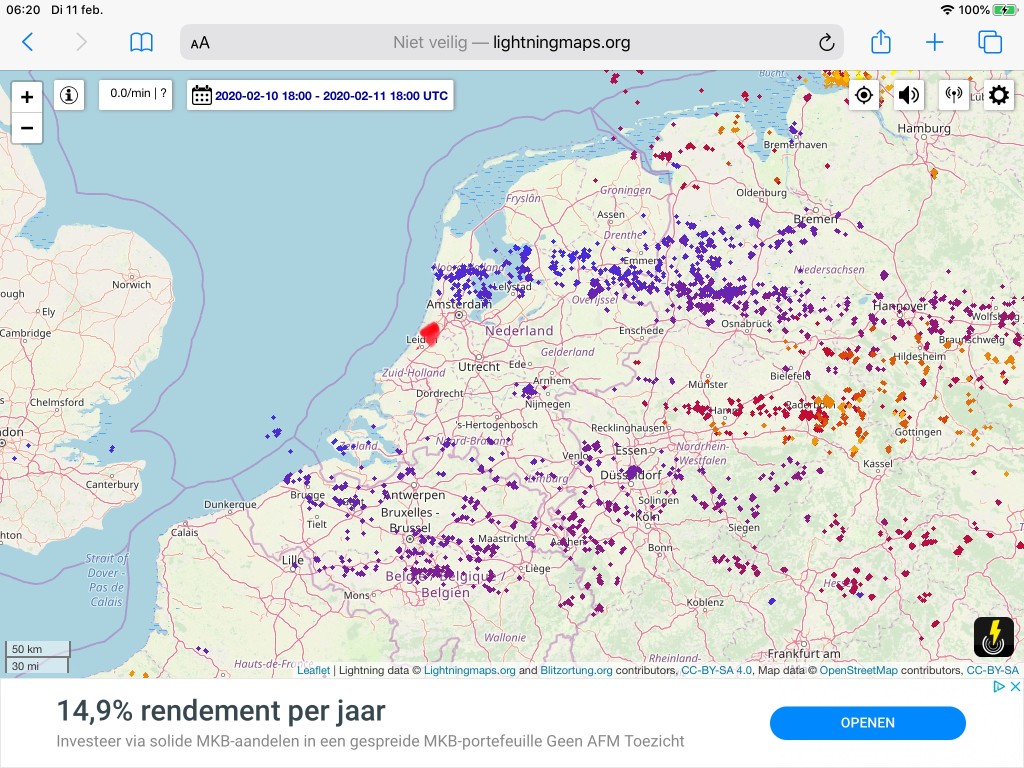
Task: Reload the lightningmaps.org page
Action: 826,42
